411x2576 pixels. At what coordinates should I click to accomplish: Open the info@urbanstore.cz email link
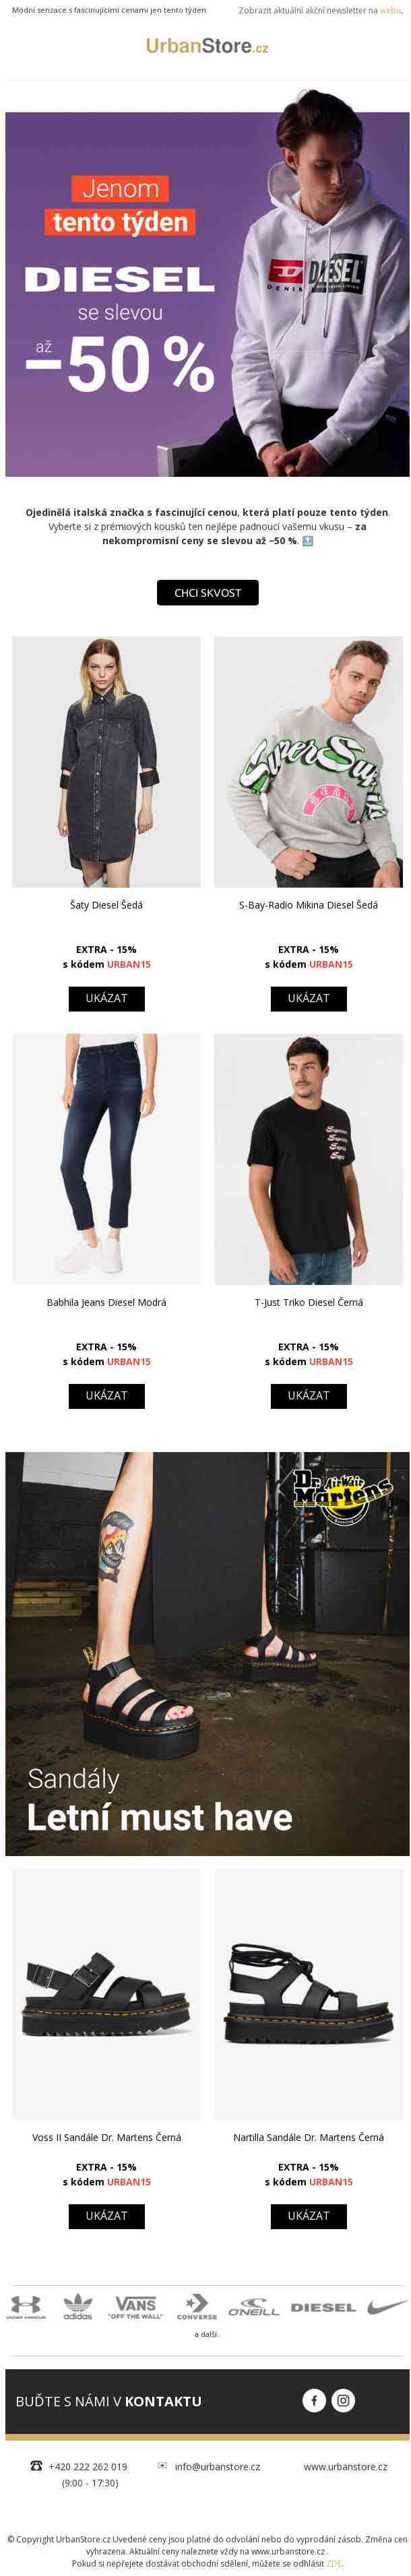pyautogui.click(x=217, y=2466)
